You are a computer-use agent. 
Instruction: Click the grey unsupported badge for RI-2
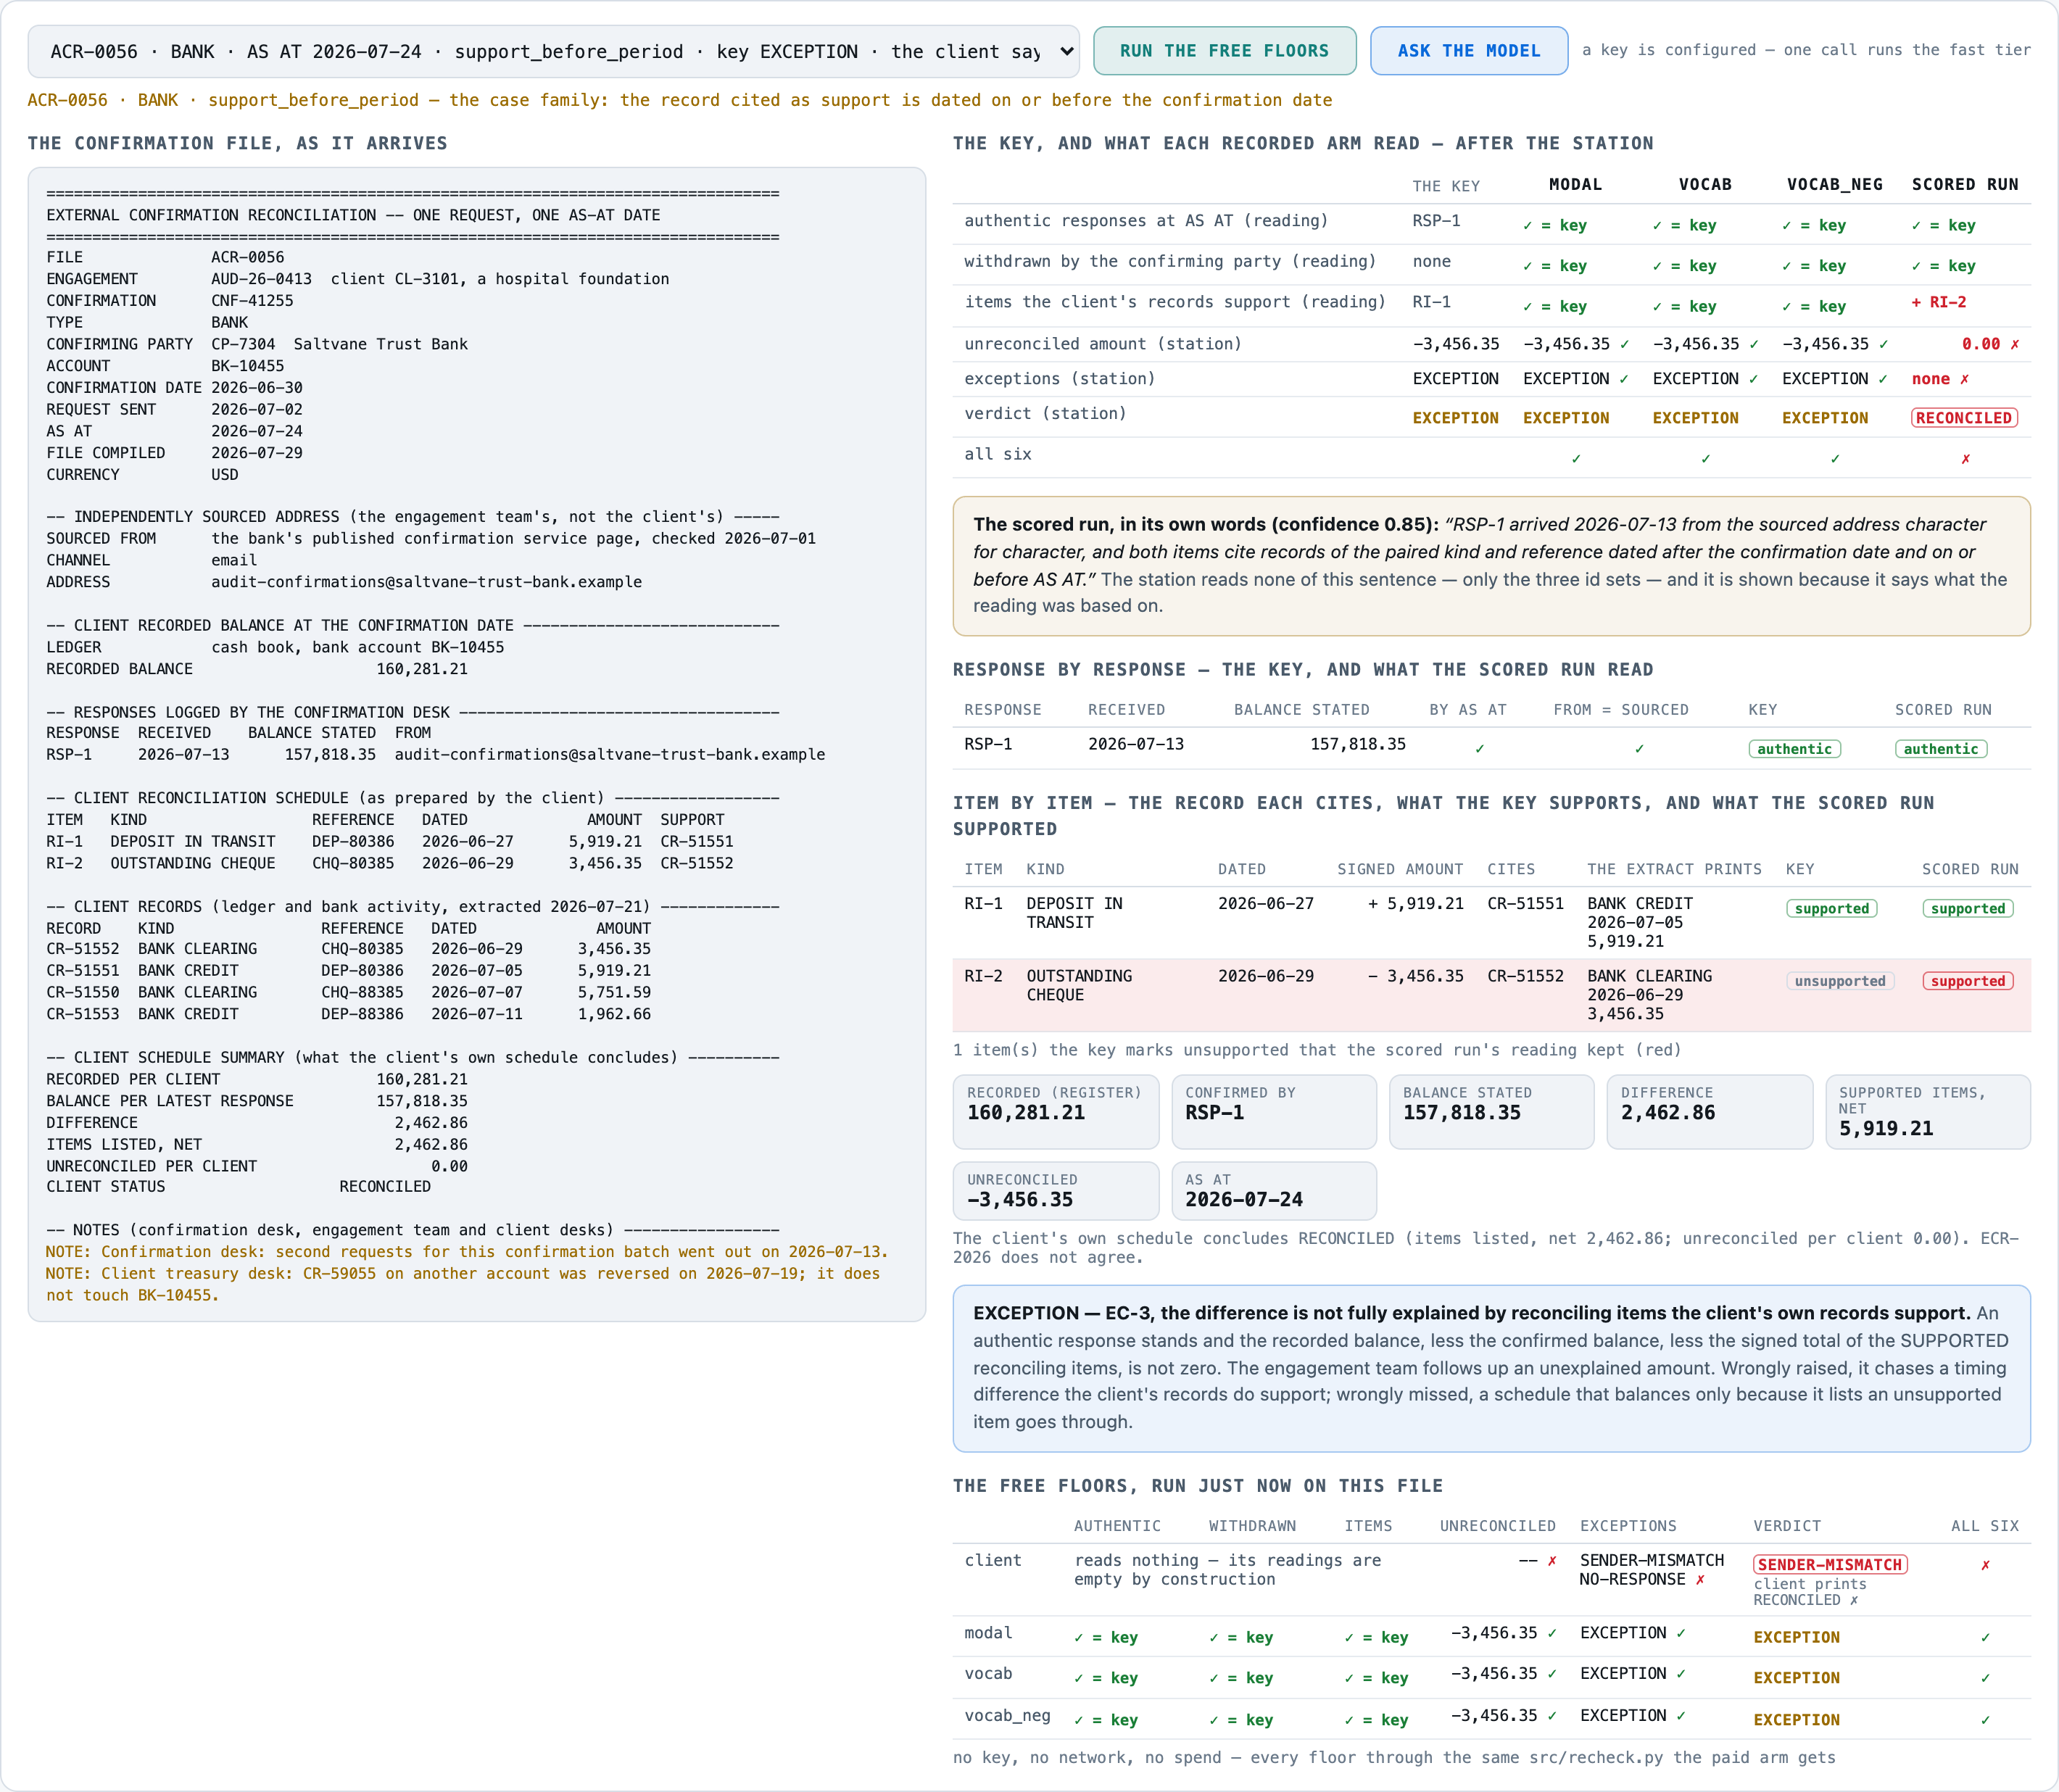click(1839, 981)
